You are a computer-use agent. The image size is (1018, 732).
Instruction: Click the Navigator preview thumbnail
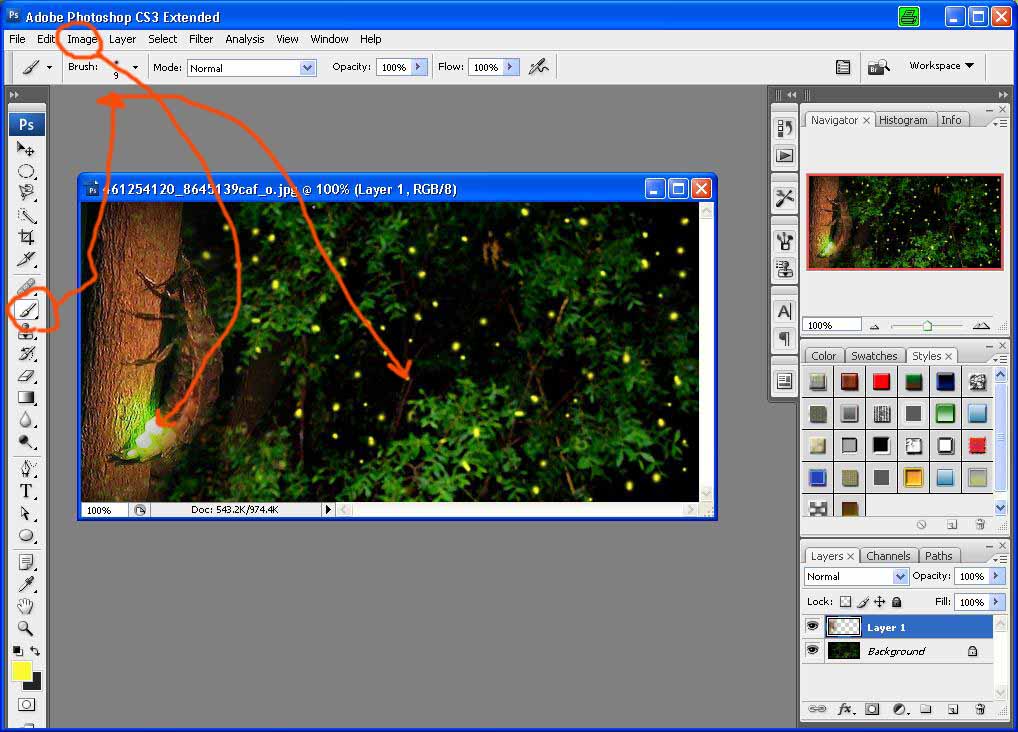[904, 222]
